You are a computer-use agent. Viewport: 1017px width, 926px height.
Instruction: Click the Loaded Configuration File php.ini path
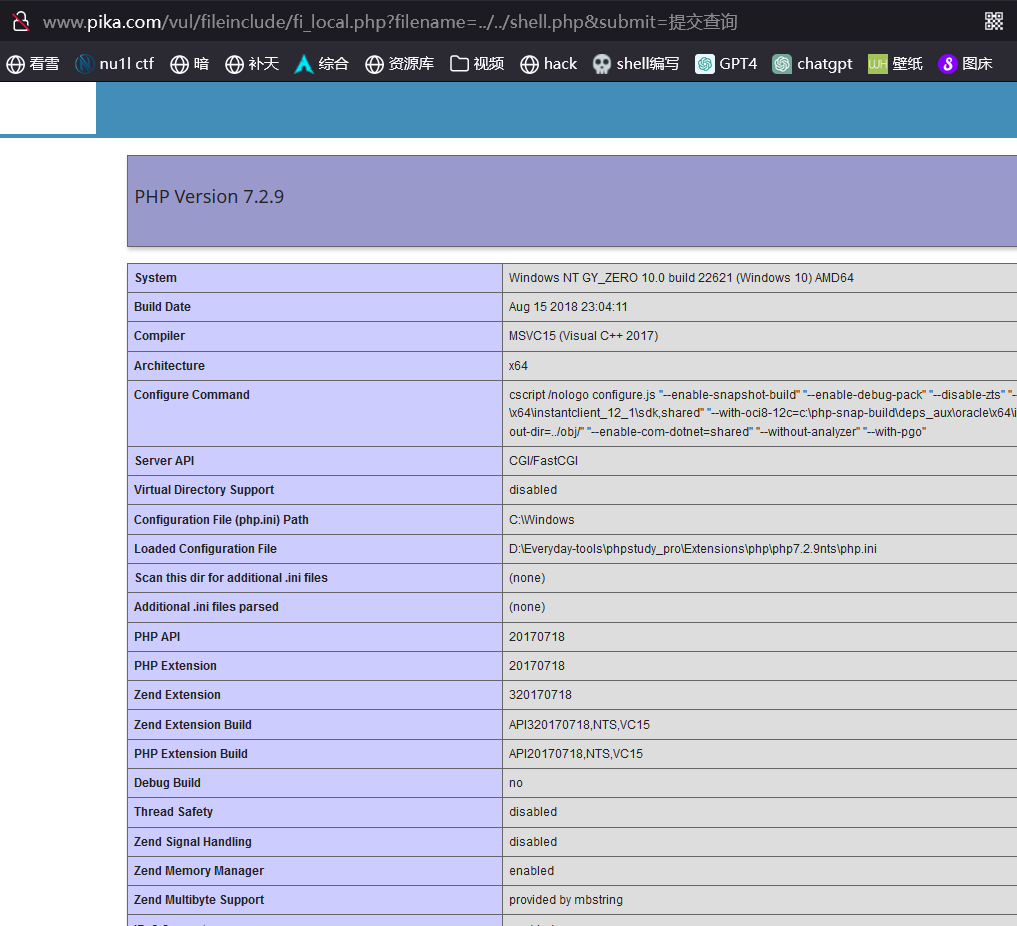pyautogui.click(x=692, y=549)
